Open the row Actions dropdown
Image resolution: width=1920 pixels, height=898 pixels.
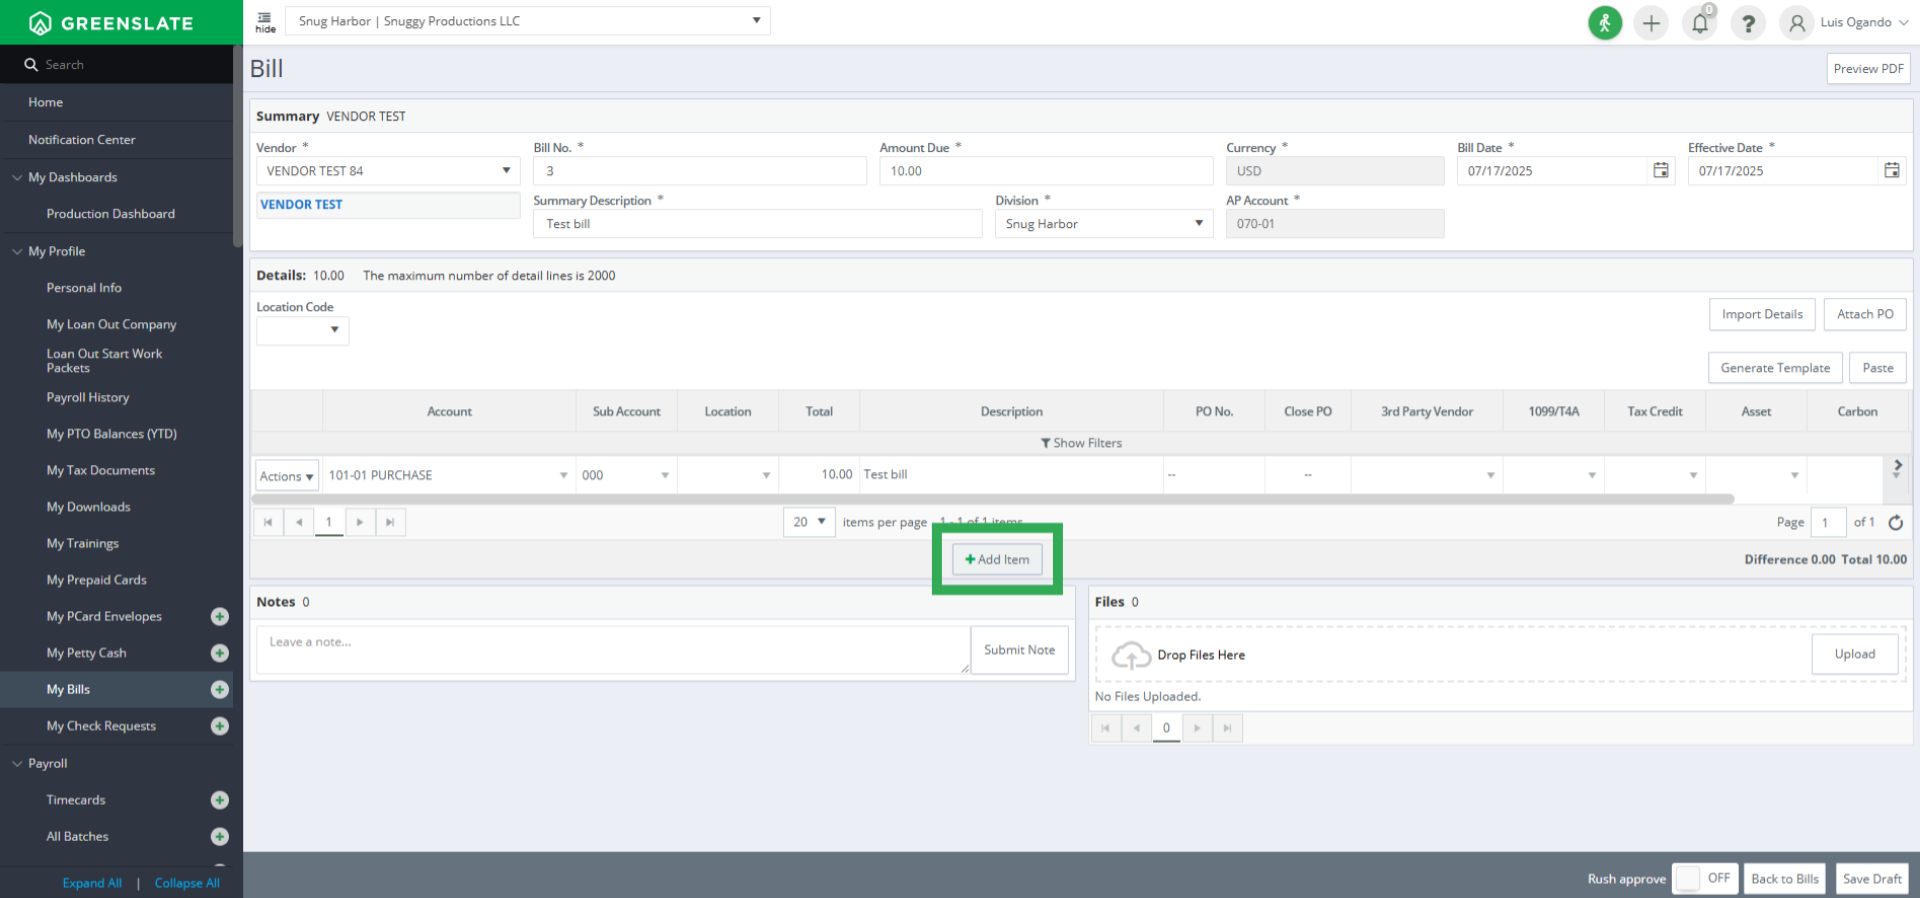click(x=286, y=476)
